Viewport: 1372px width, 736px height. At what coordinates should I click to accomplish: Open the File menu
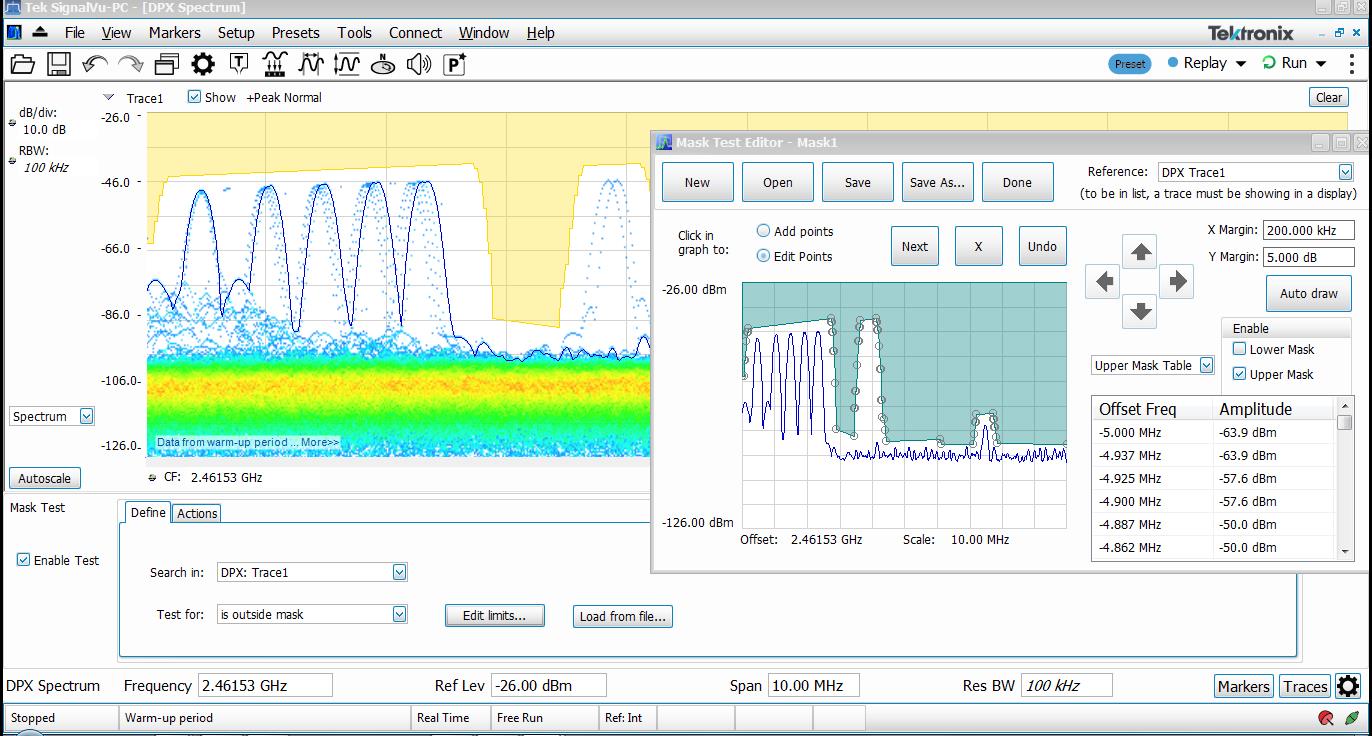tap(75, 33)
